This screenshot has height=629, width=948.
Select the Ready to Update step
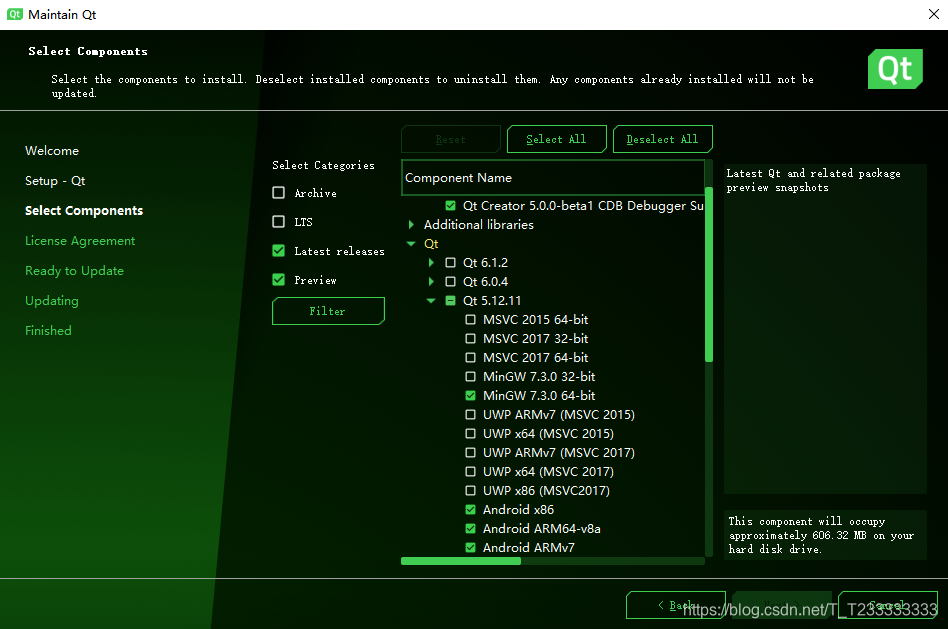coord(74,271)
